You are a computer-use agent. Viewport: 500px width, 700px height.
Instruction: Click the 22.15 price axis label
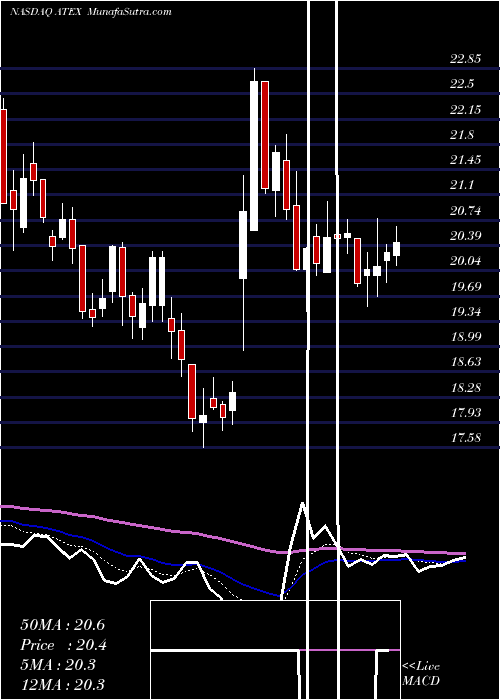(x=466, y=109)
